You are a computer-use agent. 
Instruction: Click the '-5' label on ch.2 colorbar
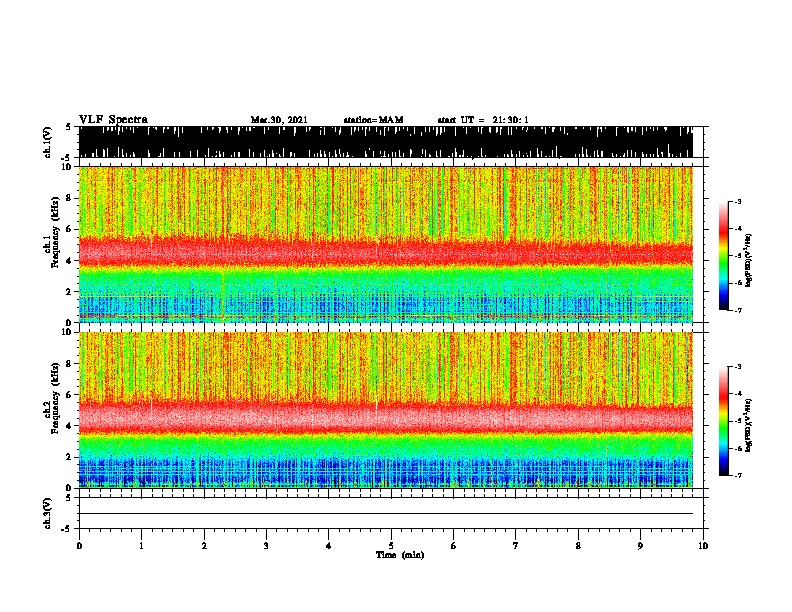pos(737,421)
